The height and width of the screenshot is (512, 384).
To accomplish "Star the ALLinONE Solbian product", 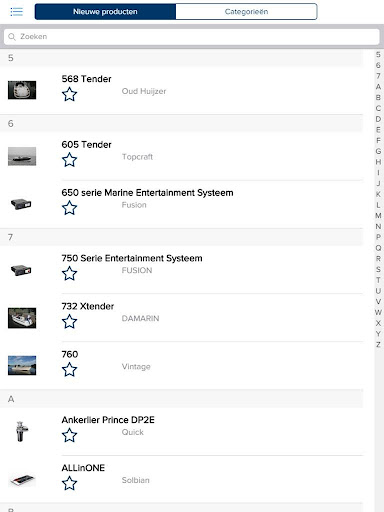I will [69, 483].
